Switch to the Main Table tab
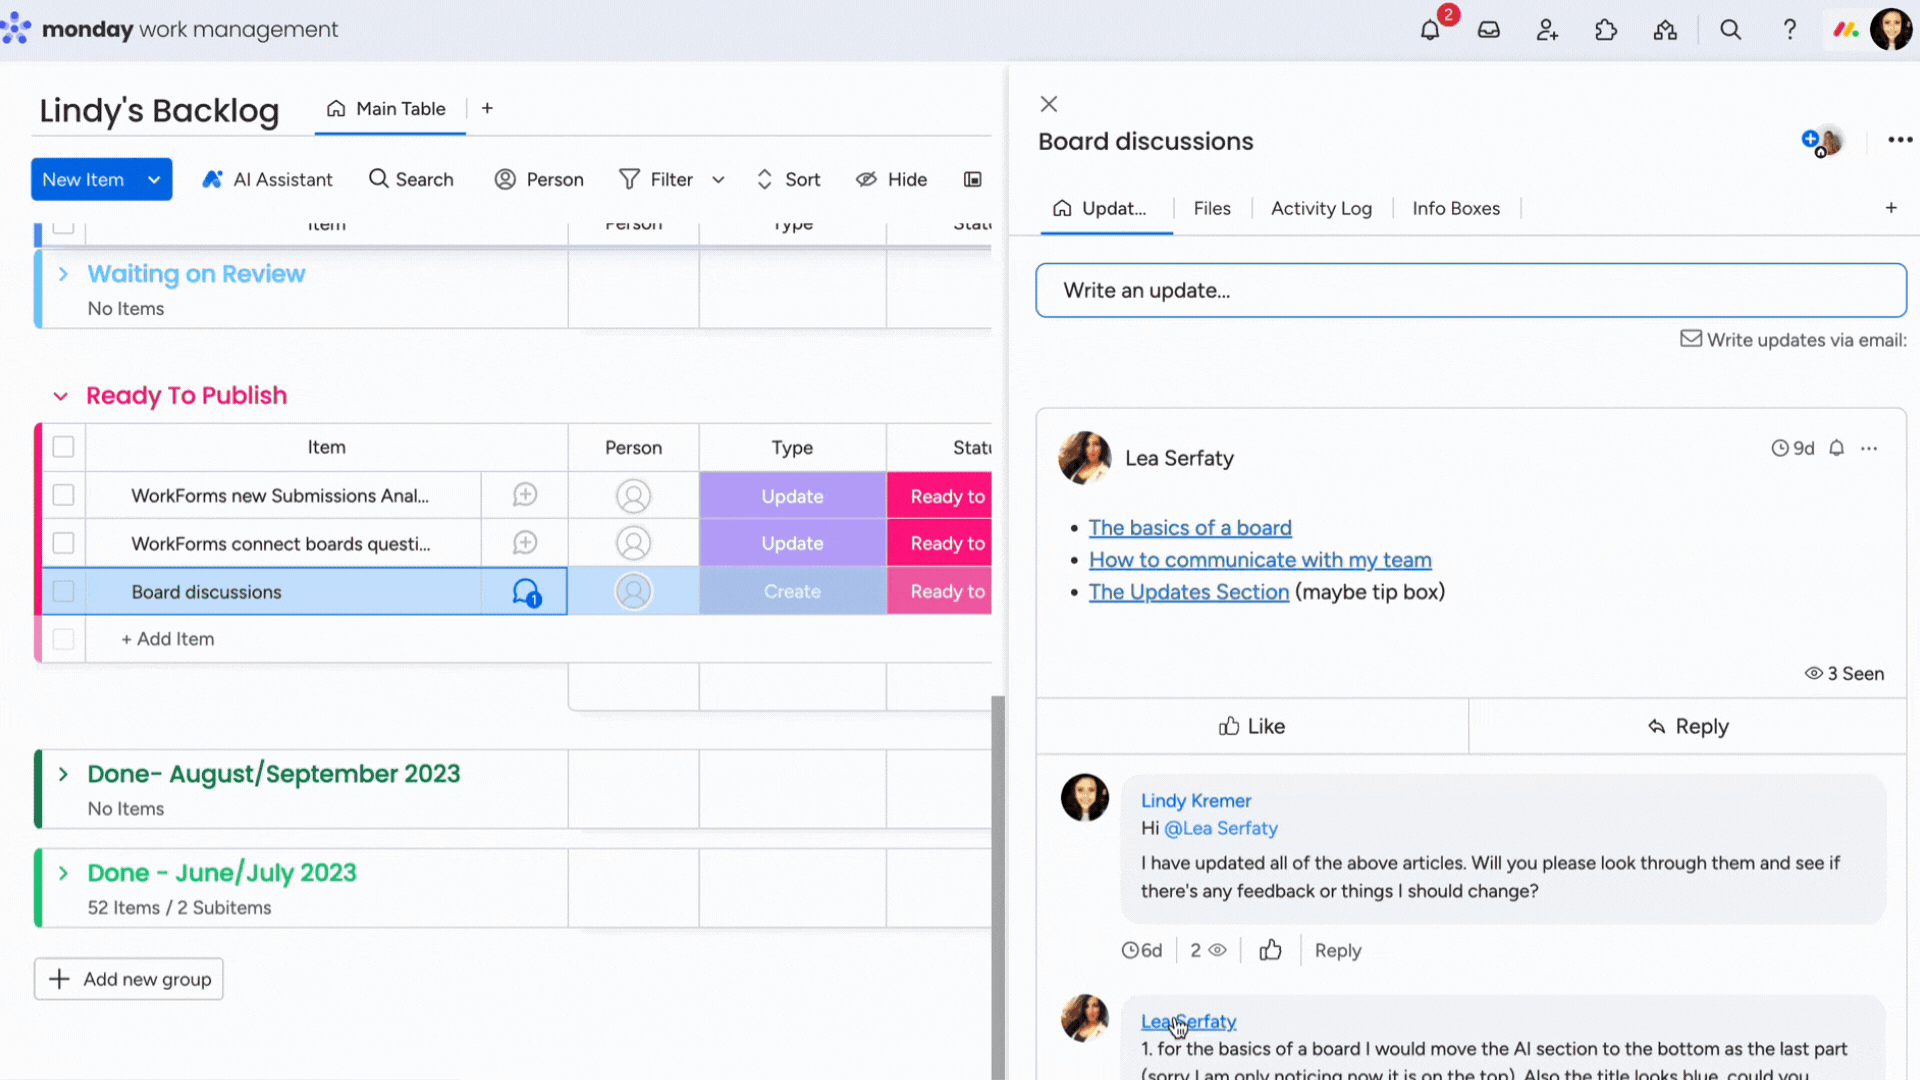 [x=386, y=108]
